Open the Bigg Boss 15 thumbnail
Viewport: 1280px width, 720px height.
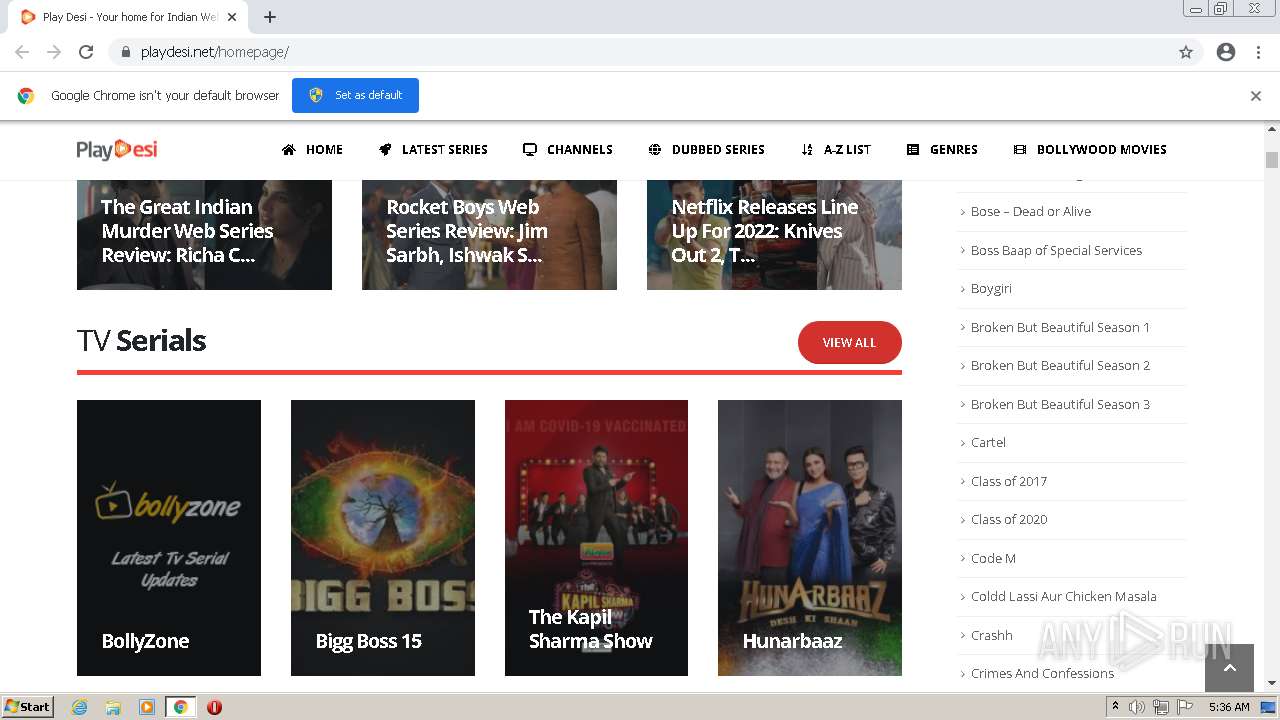(383, 538)
